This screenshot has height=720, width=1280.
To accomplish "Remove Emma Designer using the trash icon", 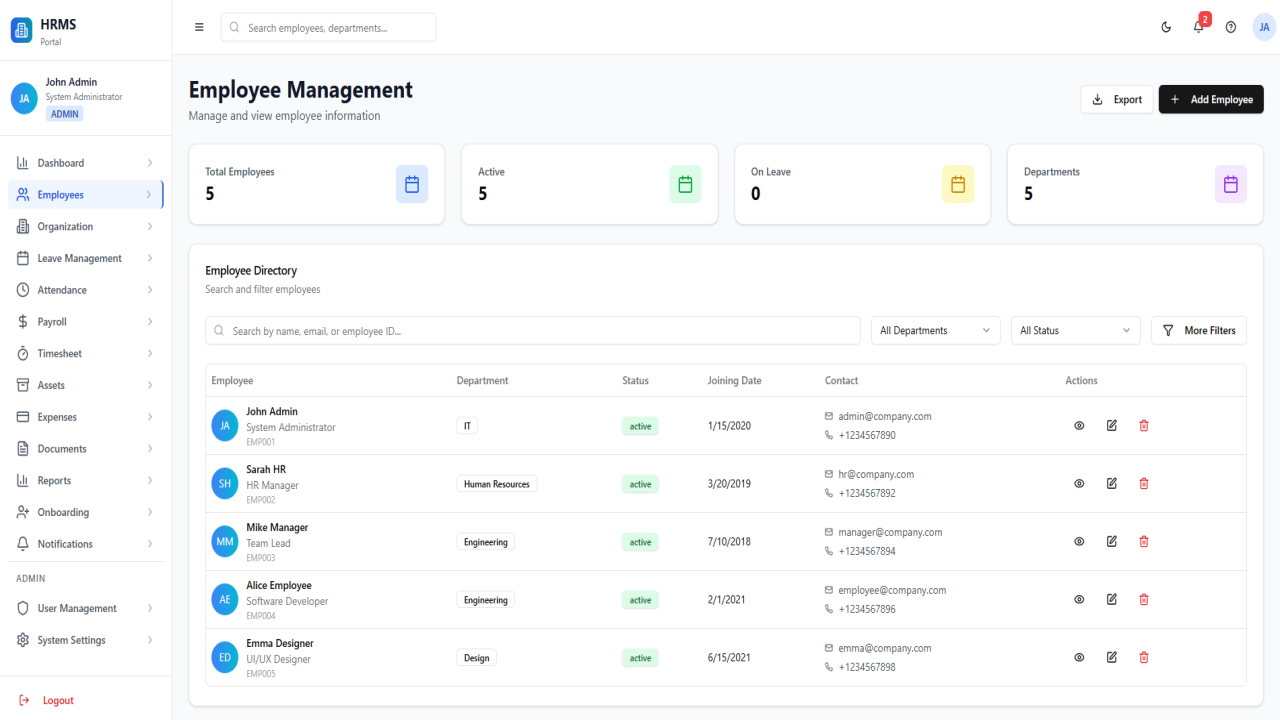I will point(1144,657).
